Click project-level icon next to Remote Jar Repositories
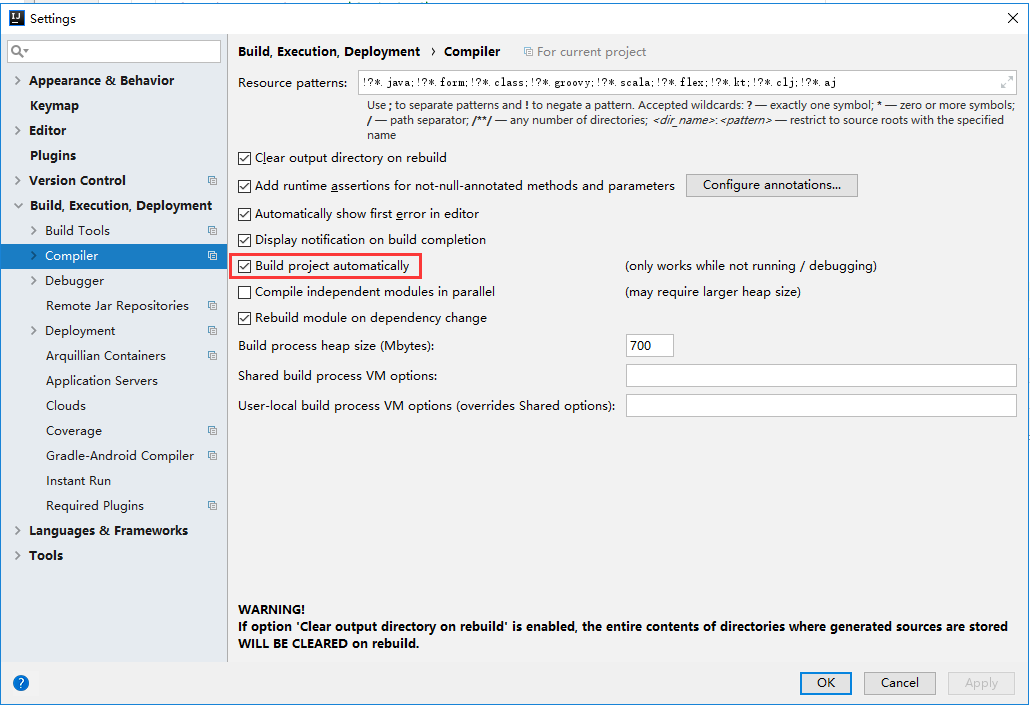This screenshot has height=706, width=1030. tap(212, 305)
